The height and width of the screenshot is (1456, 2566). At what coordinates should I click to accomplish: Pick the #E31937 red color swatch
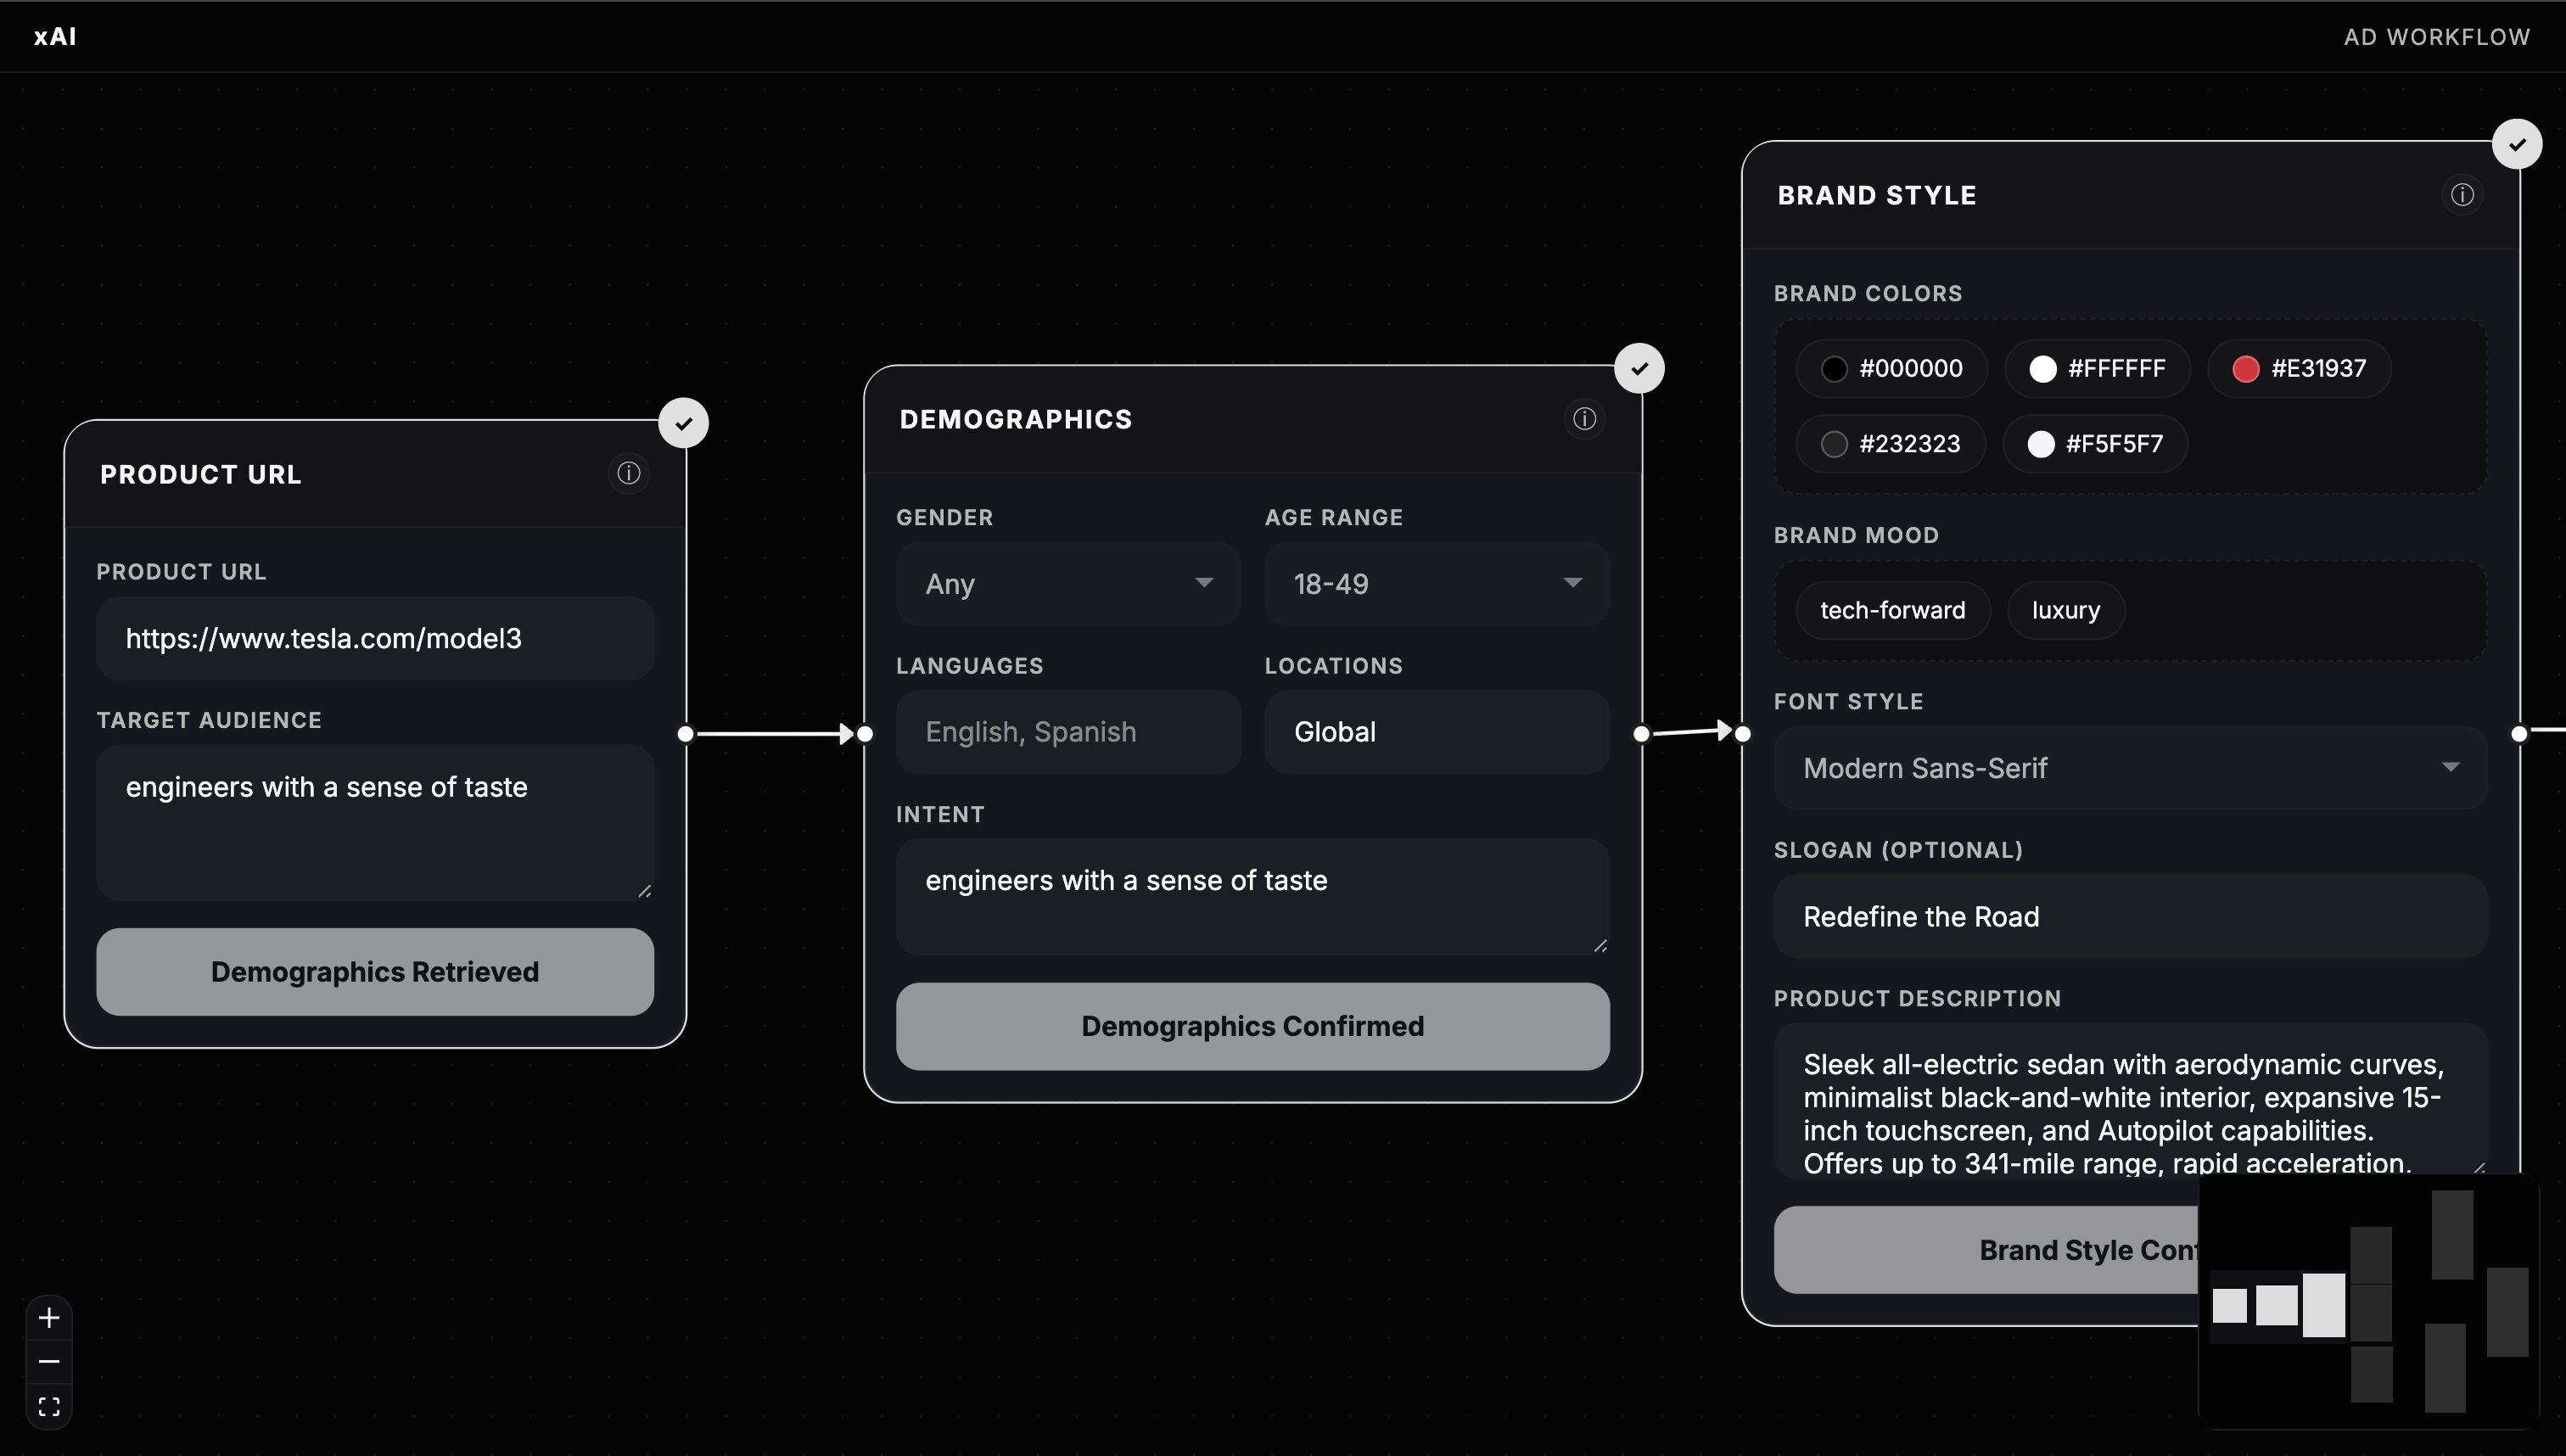tap(2299, 369)
